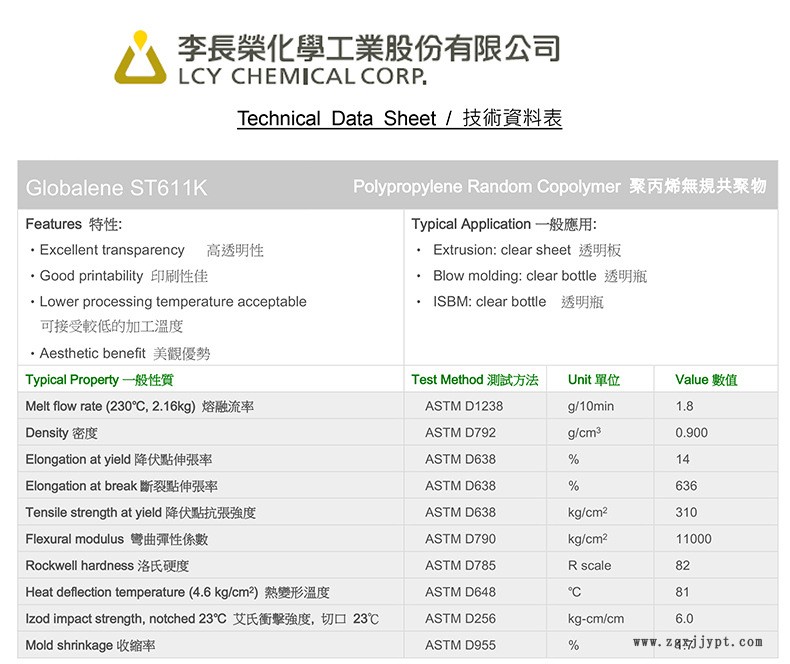Select the 'Density 密度' row label
790x664 pixels.
click(61, 433)
